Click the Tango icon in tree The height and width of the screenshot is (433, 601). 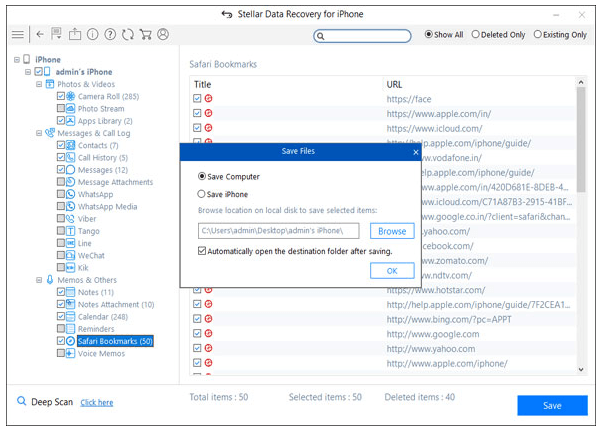point(71,231)
